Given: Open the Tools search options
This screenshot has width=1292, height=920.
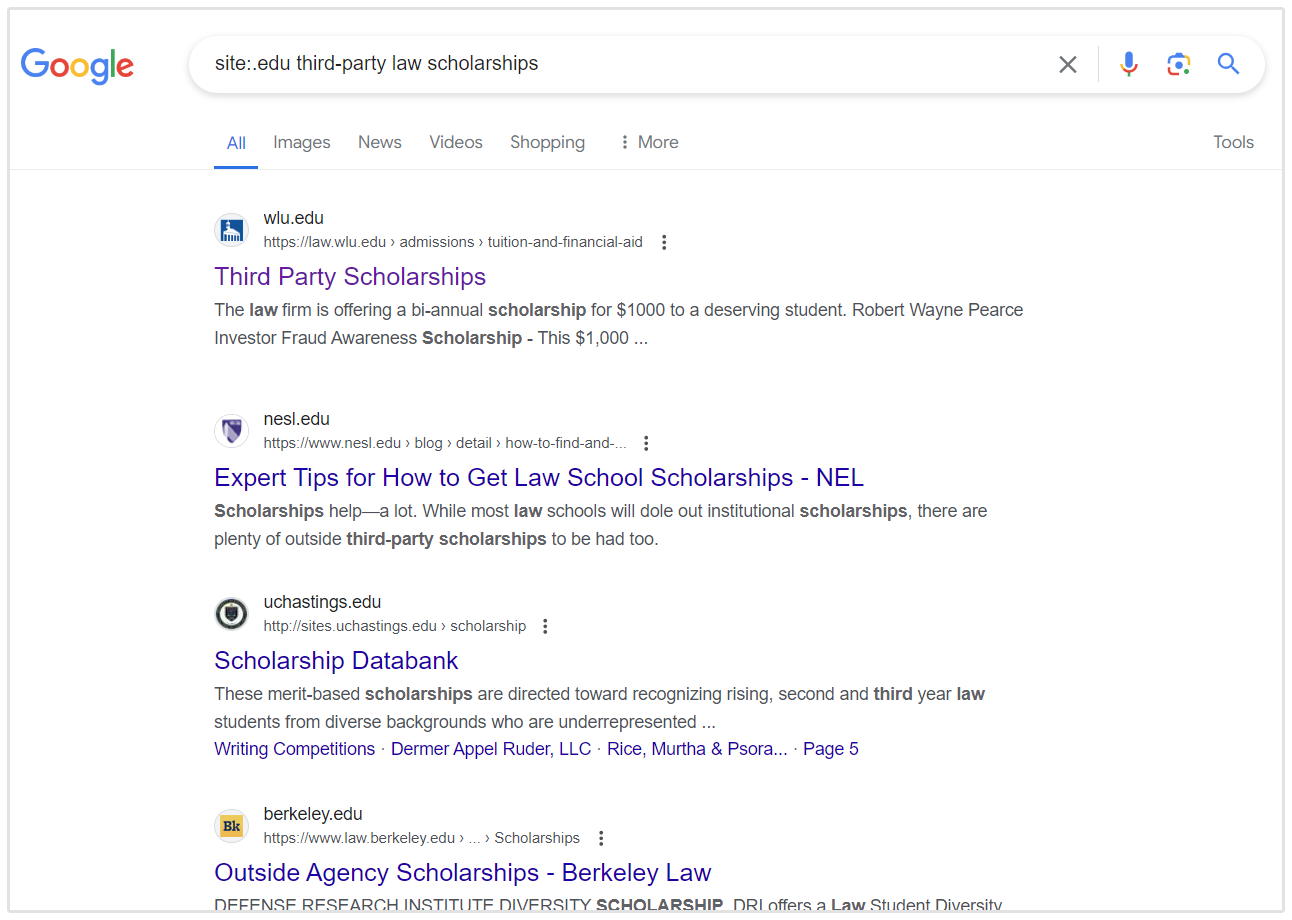Looking at the screenshot, I should (x=1233, y=142).
